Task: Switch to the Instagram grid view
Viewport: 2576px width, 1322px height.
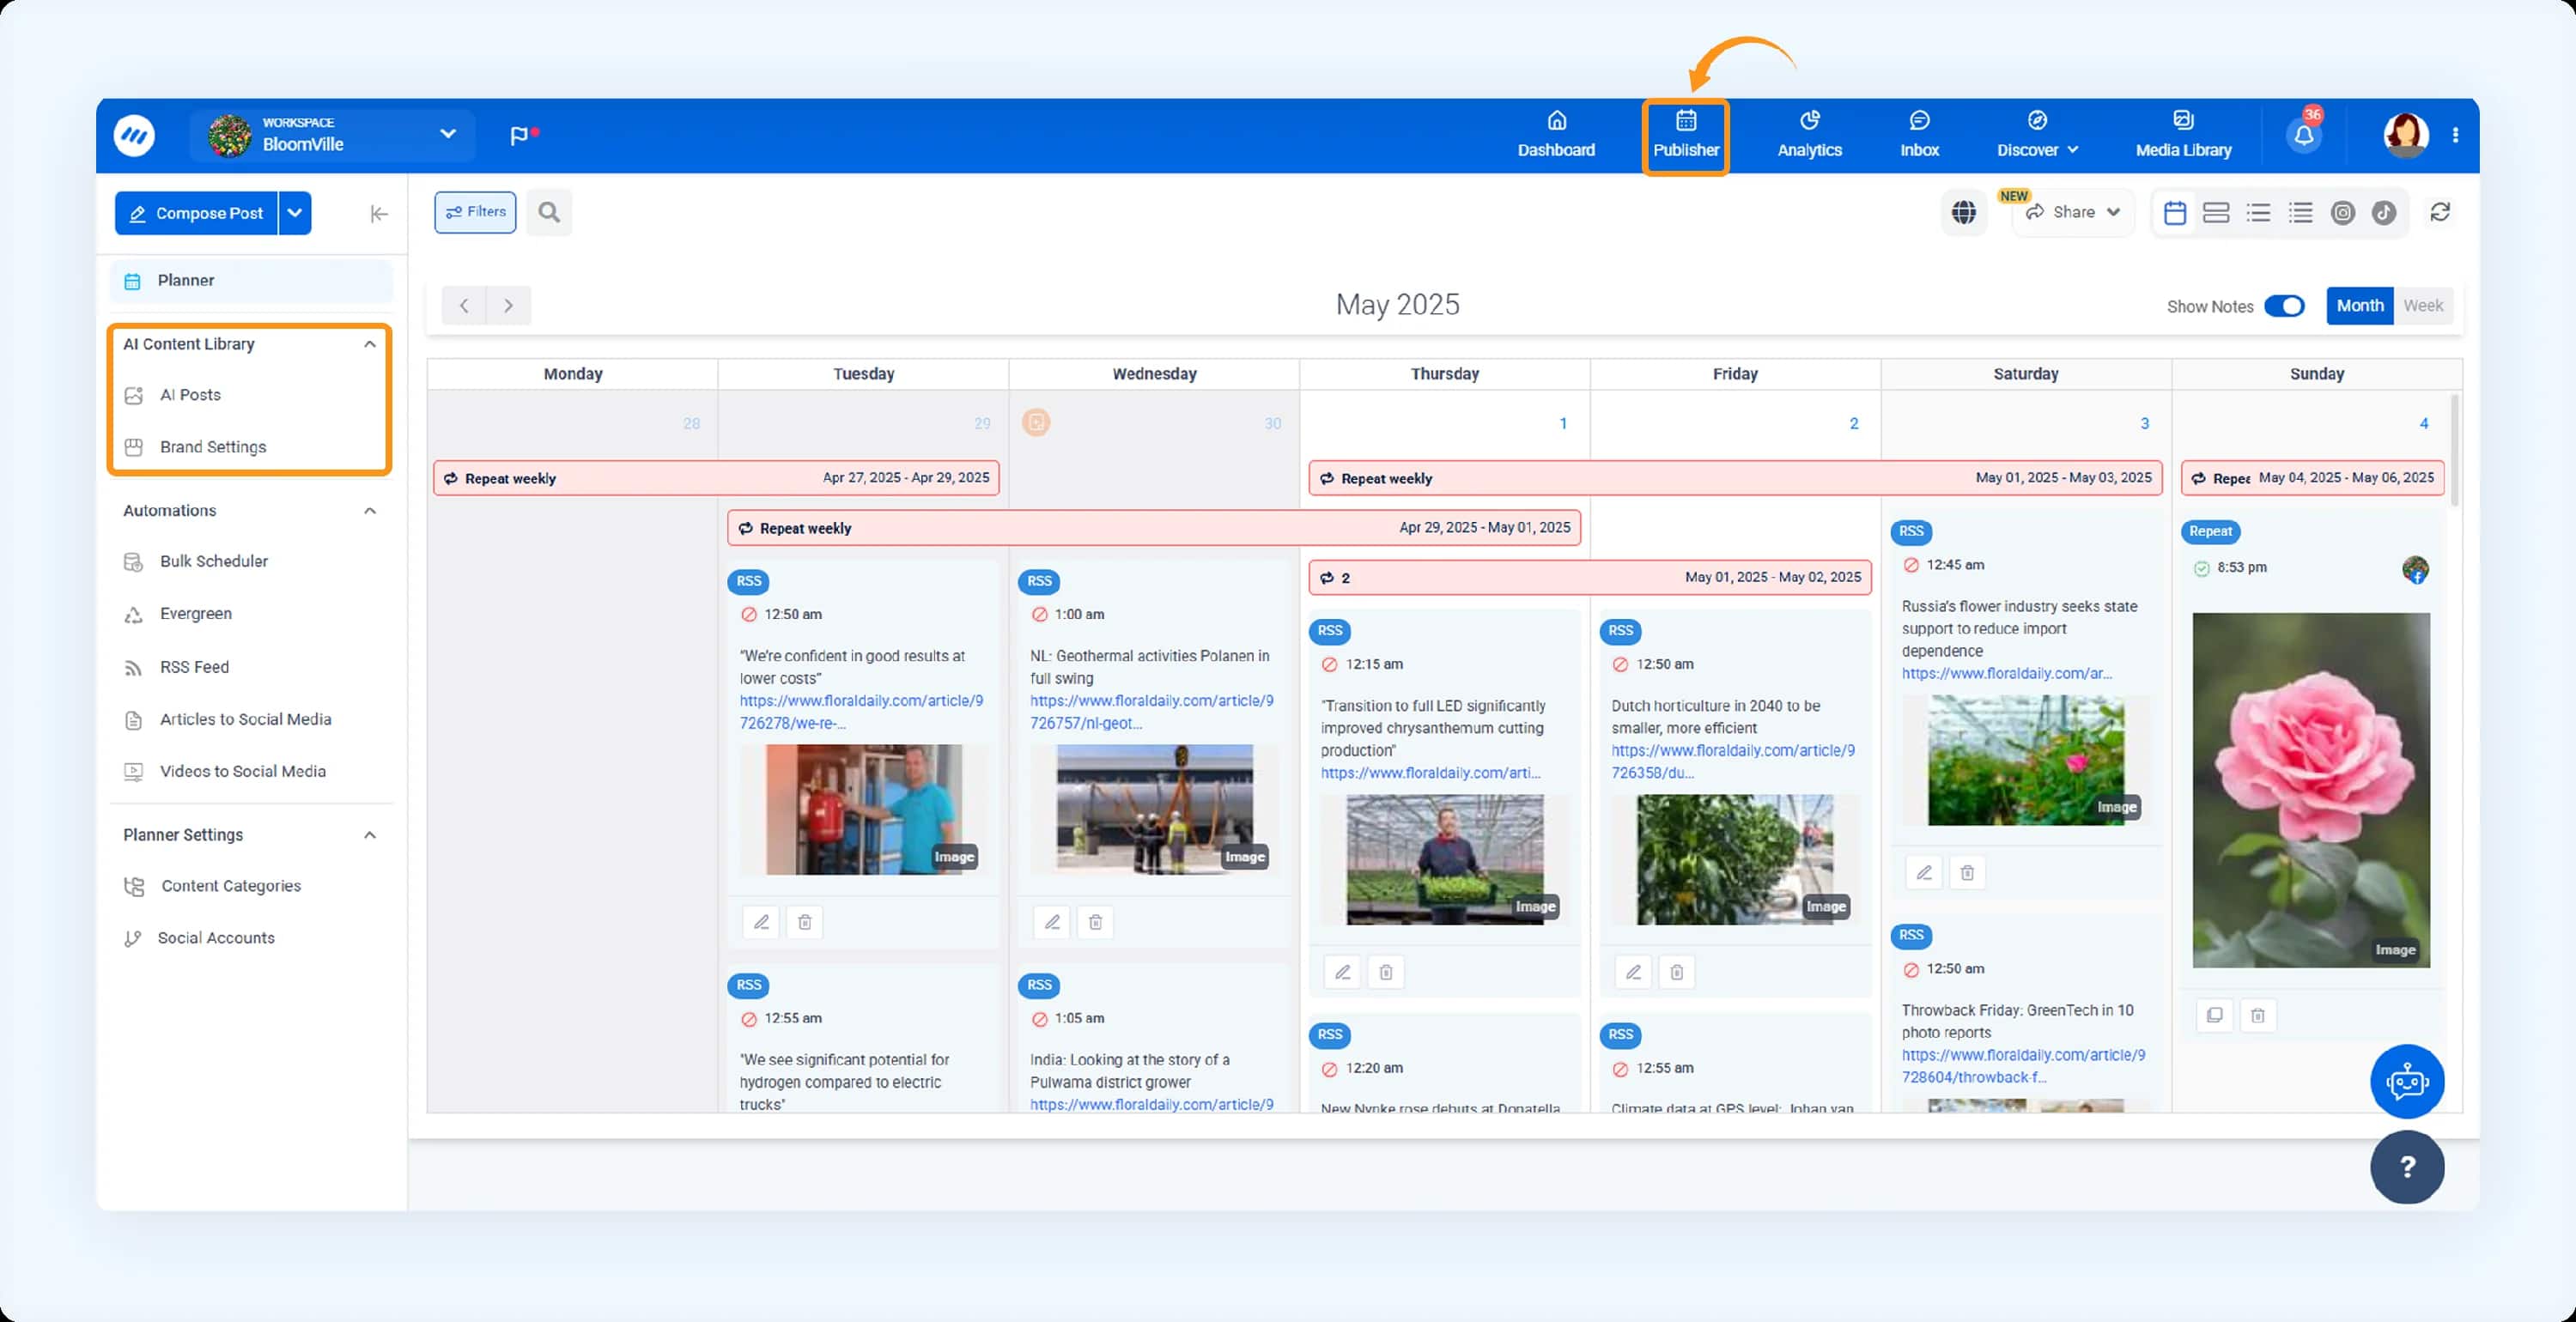Action: (2343, 212)
